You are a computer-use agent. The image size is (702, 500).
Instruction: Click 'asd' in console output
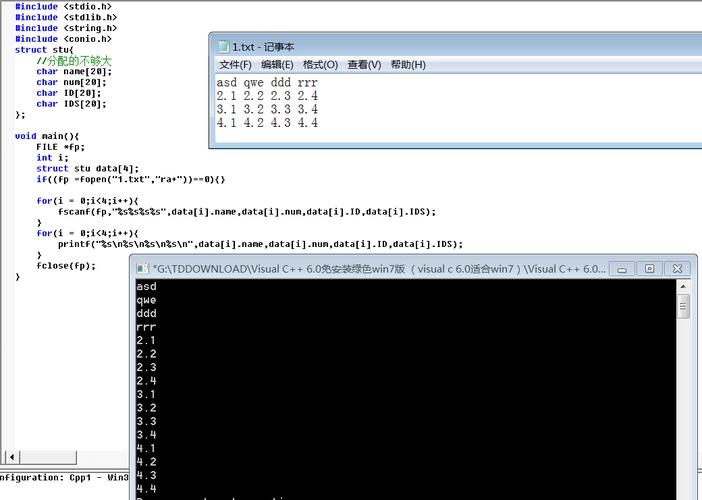pos(146,286)
